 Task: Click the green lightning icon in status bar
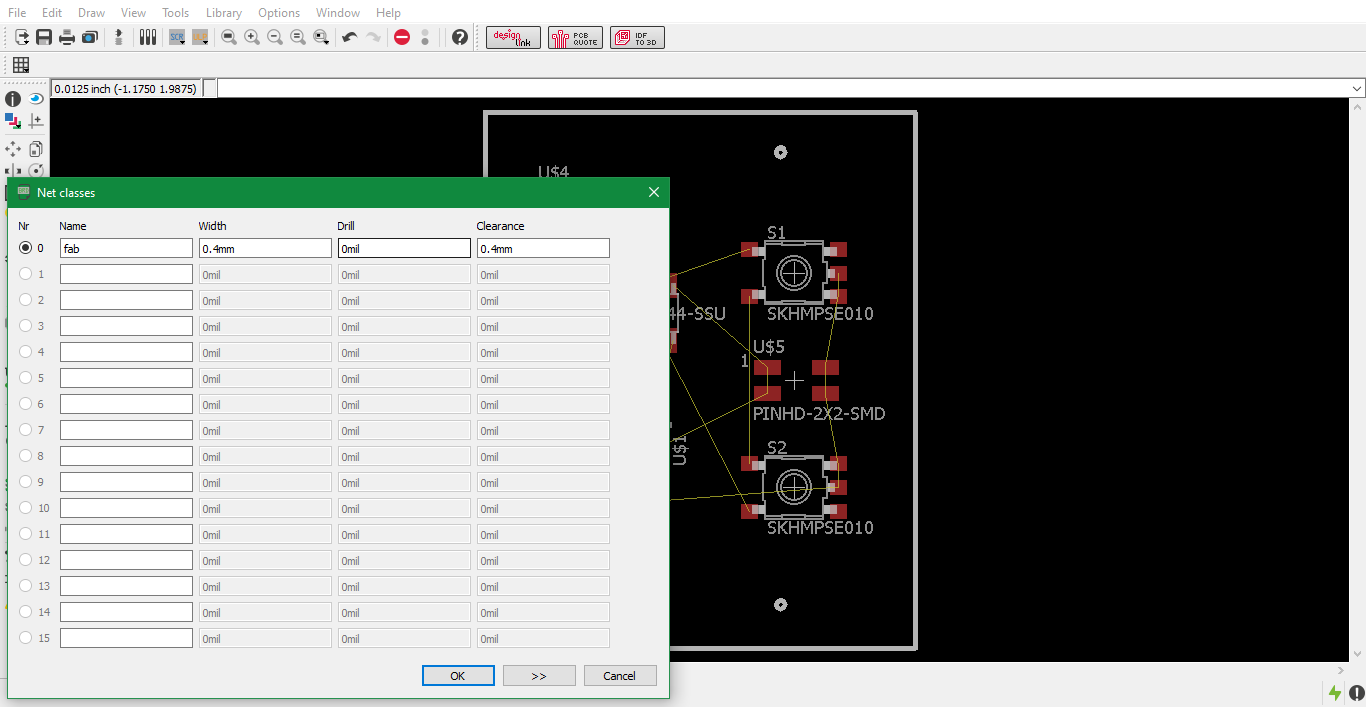[x=1335, y=692]
